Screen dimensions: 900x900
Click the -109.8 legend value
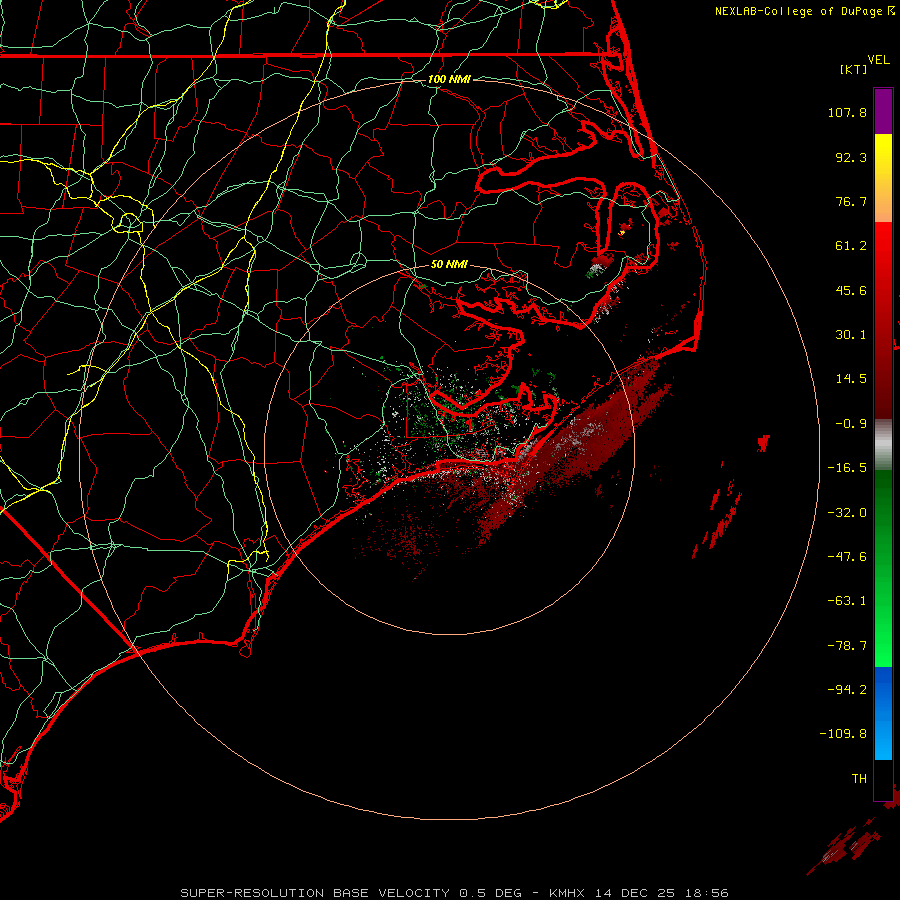click(843, 734)
